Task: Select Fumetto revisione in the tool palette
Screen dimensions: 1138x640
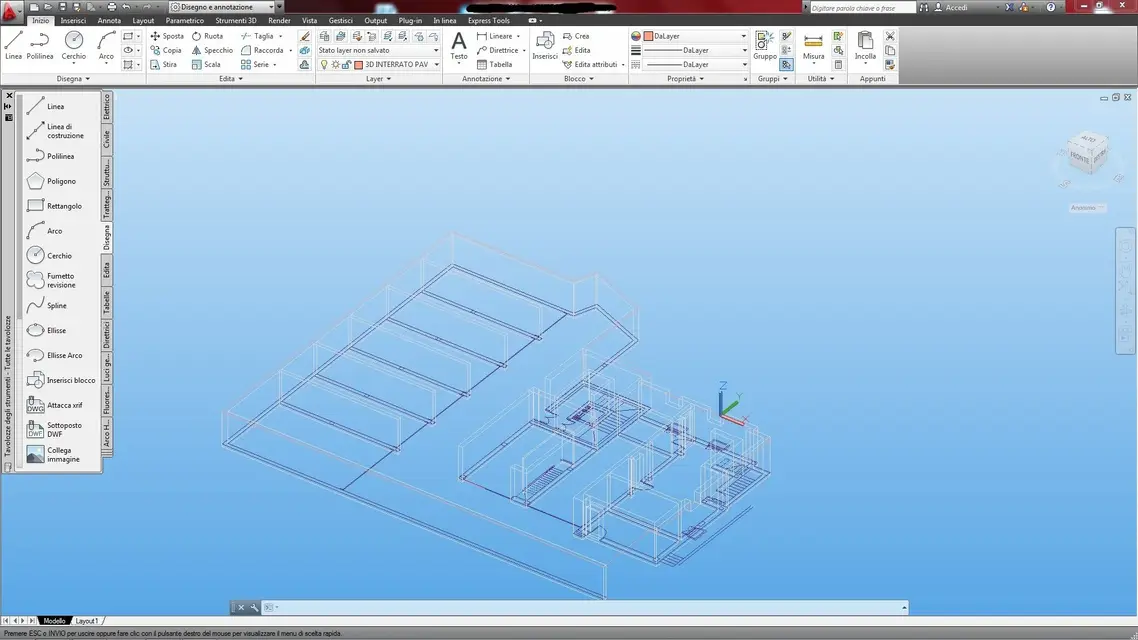Action: [51, 280]
